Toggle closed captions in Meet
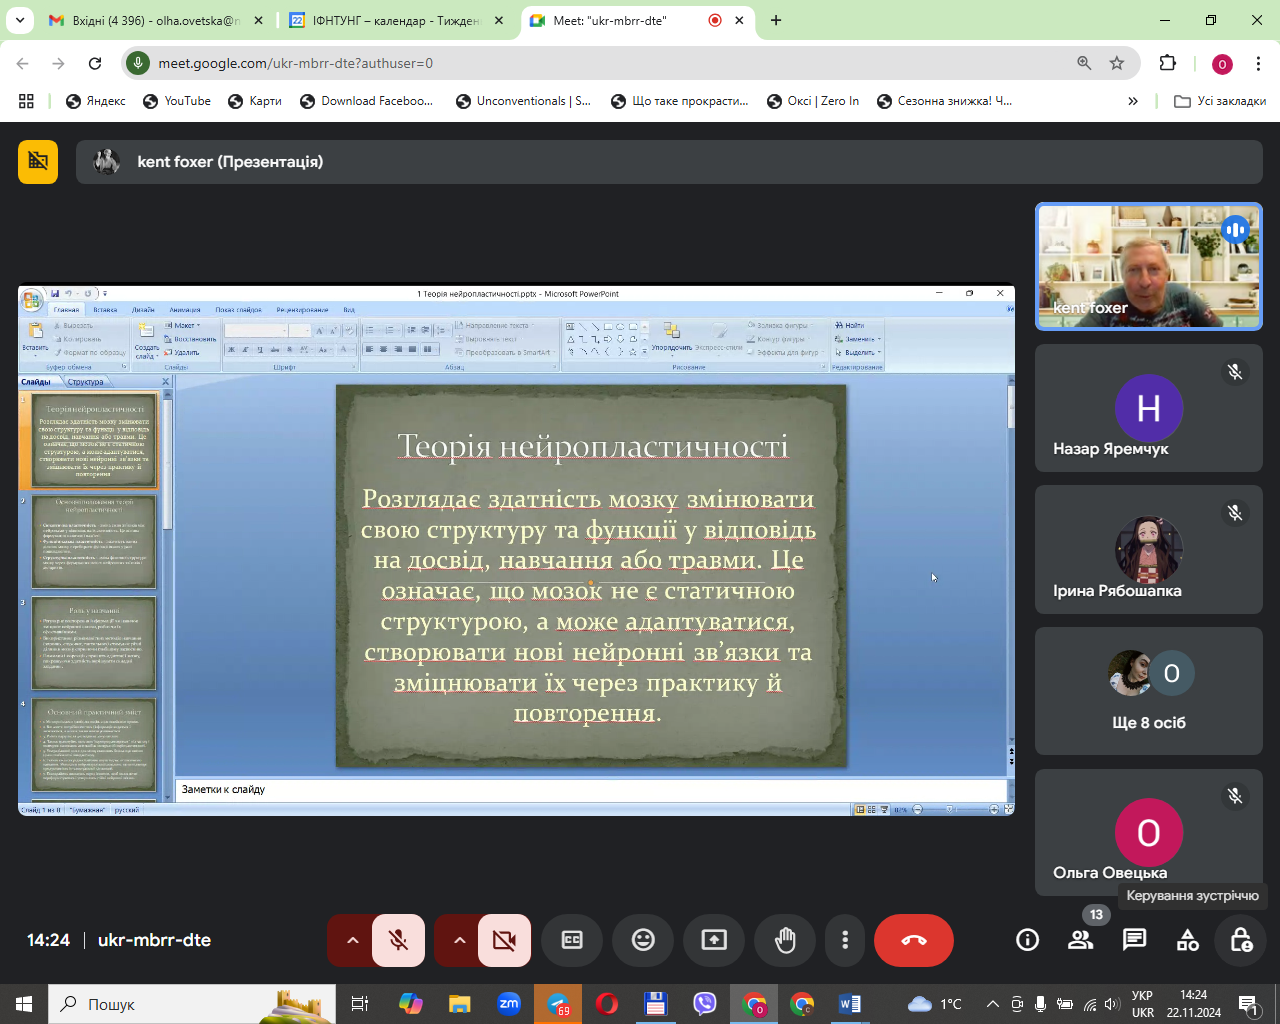 coord(572,940)
